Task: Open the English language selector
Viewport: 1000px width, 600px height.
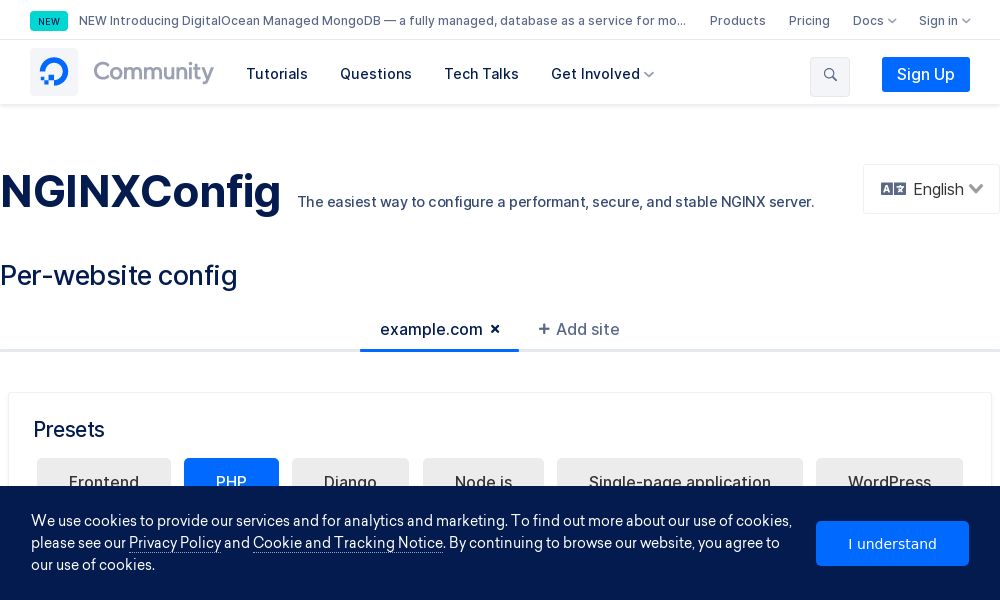Action: (938, 189)
